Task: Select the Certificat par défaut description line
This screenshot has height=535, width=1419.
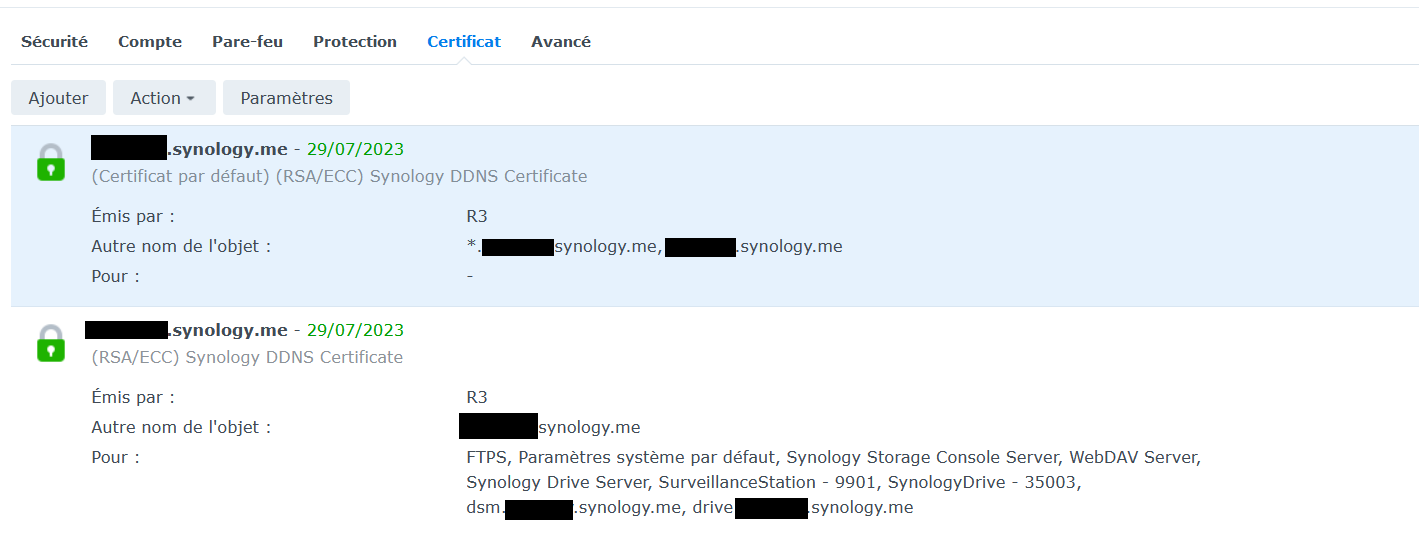Action: [x=339, y=177]
